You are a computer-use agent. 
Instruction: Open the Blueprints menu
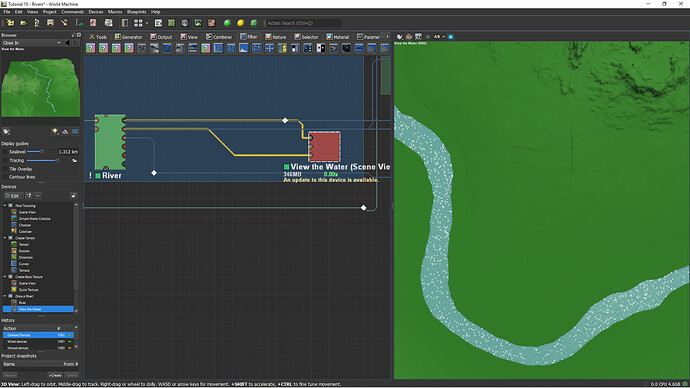point(136,12)
